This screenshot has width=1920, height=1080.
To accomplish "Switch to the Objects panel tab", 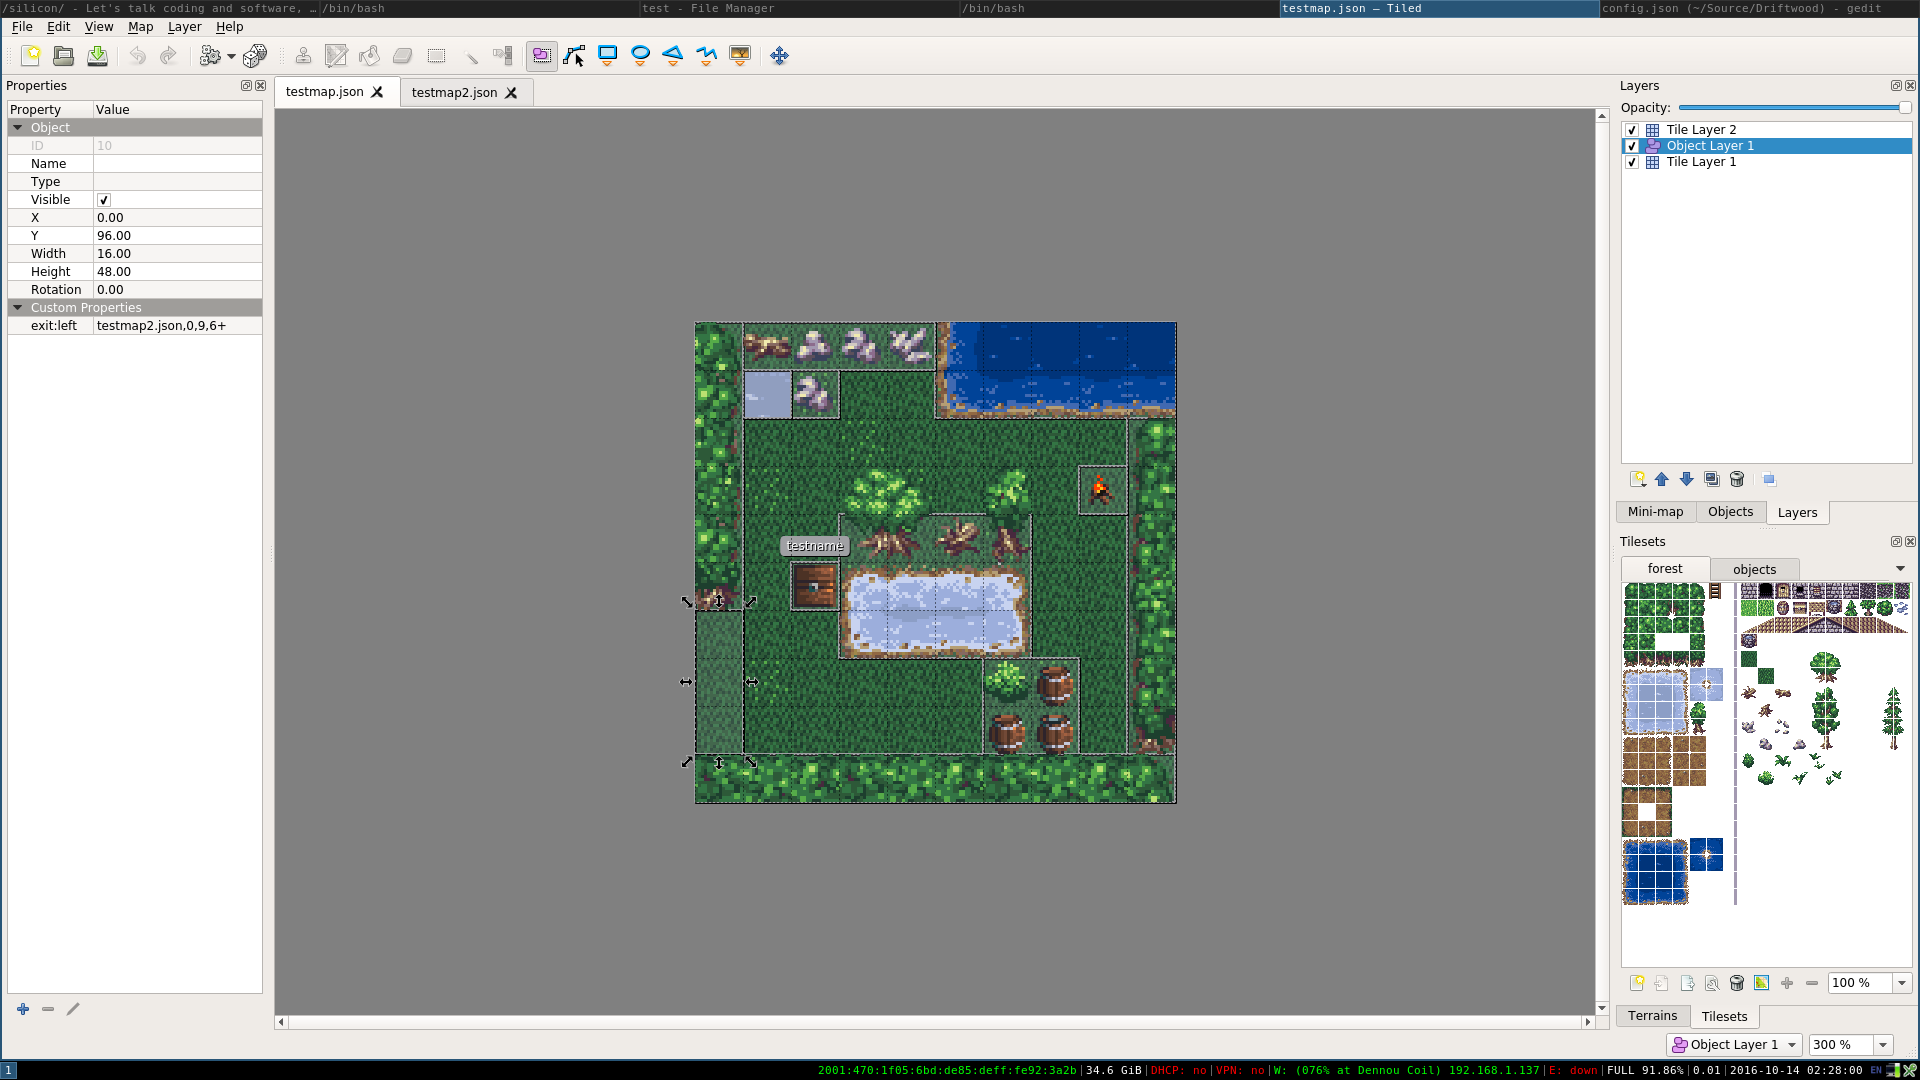I will [1730, 512].
